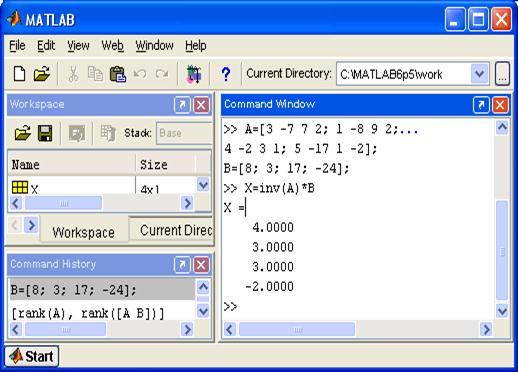Switch to the Current Directory tab
This screenshot has height=372, width=518.
tap(172, 230)
